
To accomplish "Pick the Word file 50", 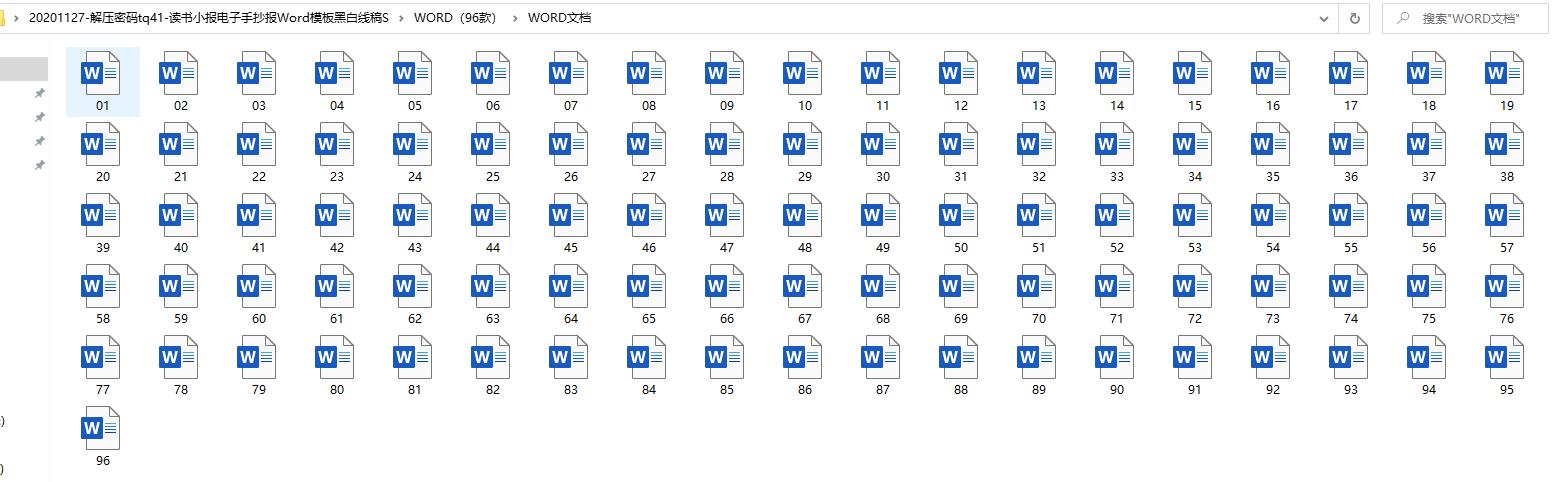I will (959, 215).
